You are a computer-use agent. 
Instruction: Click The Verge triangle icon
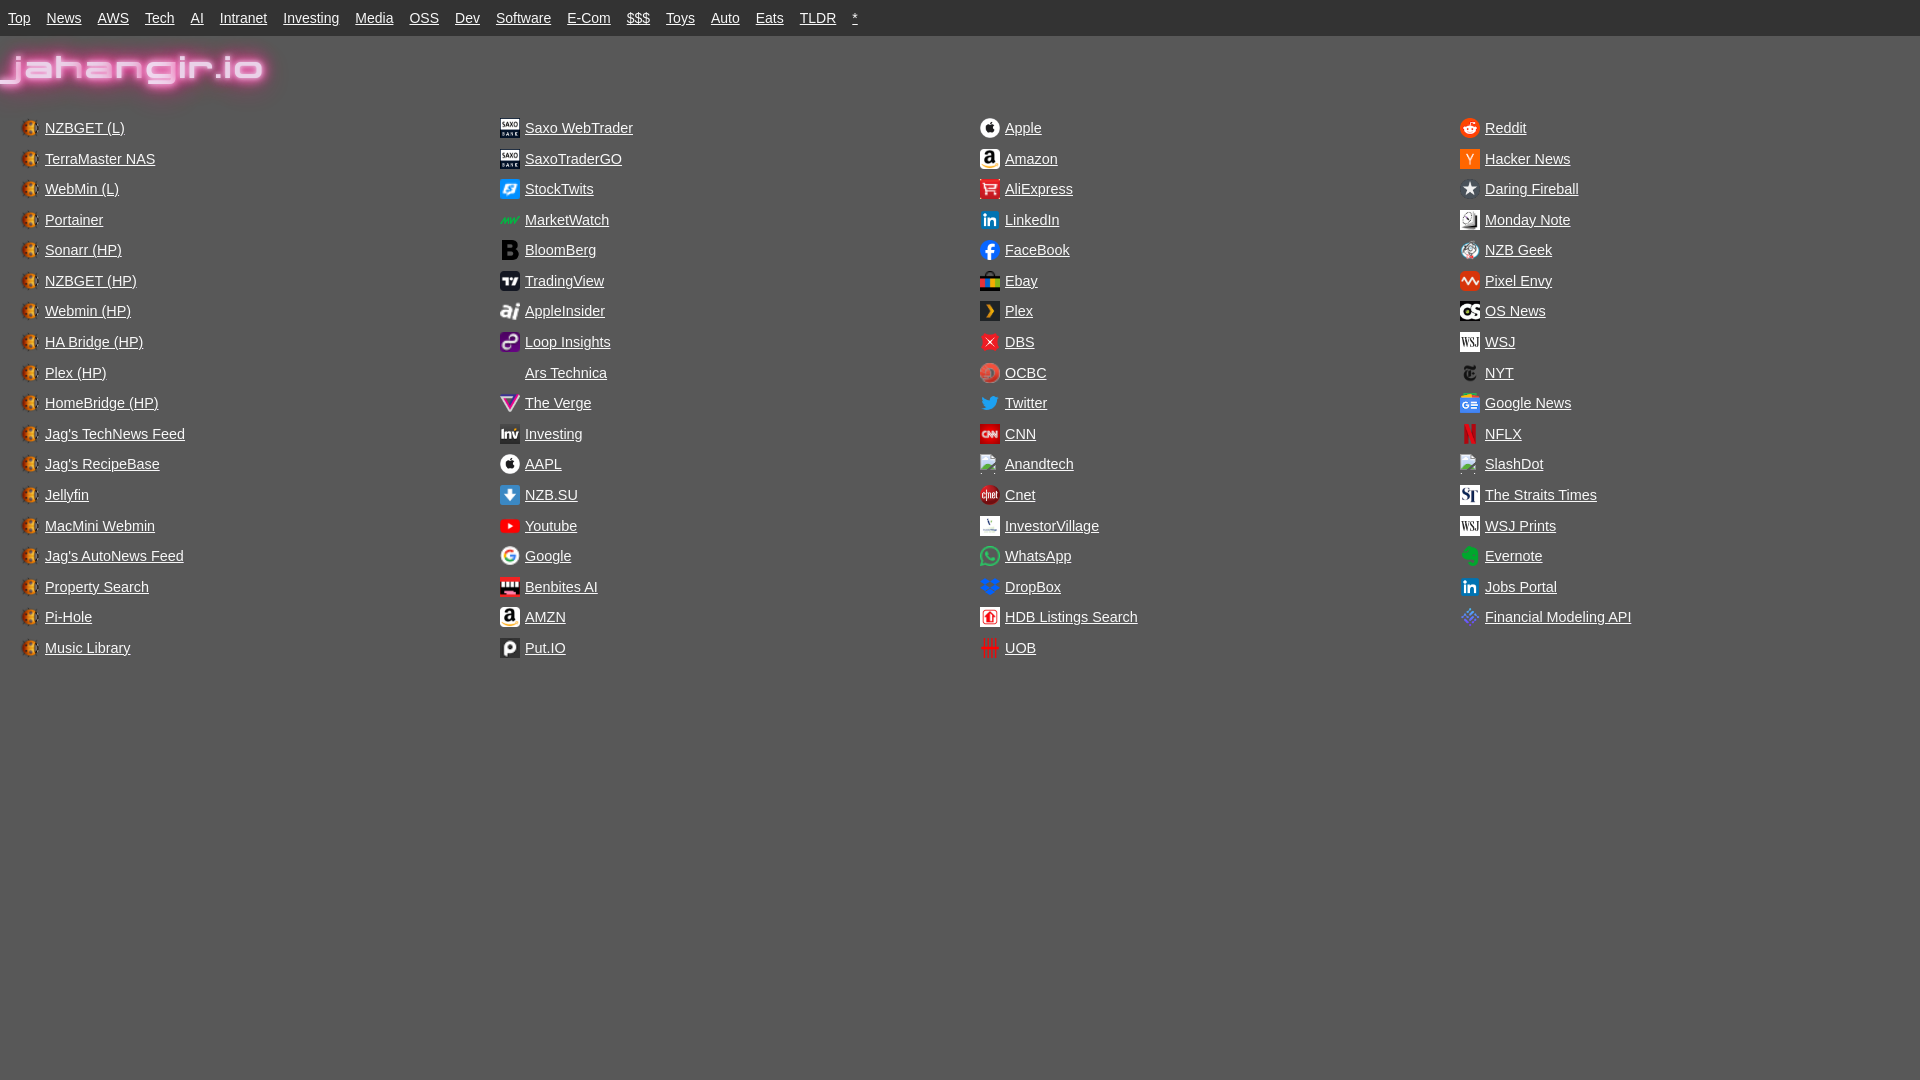click(509, 403)
